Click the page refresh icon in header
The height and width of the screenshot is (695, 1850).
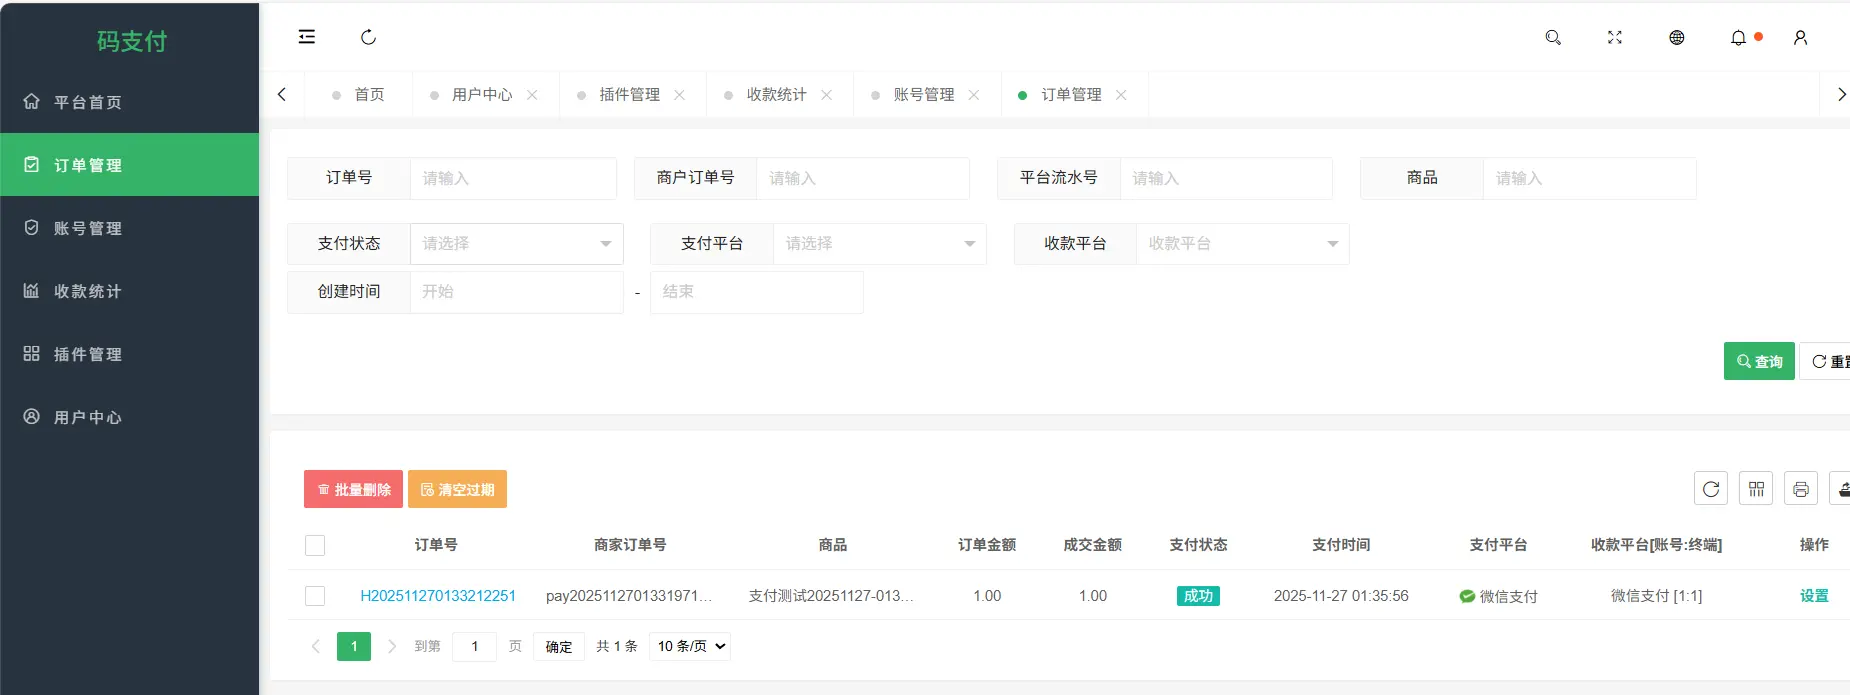pos(368,37)
